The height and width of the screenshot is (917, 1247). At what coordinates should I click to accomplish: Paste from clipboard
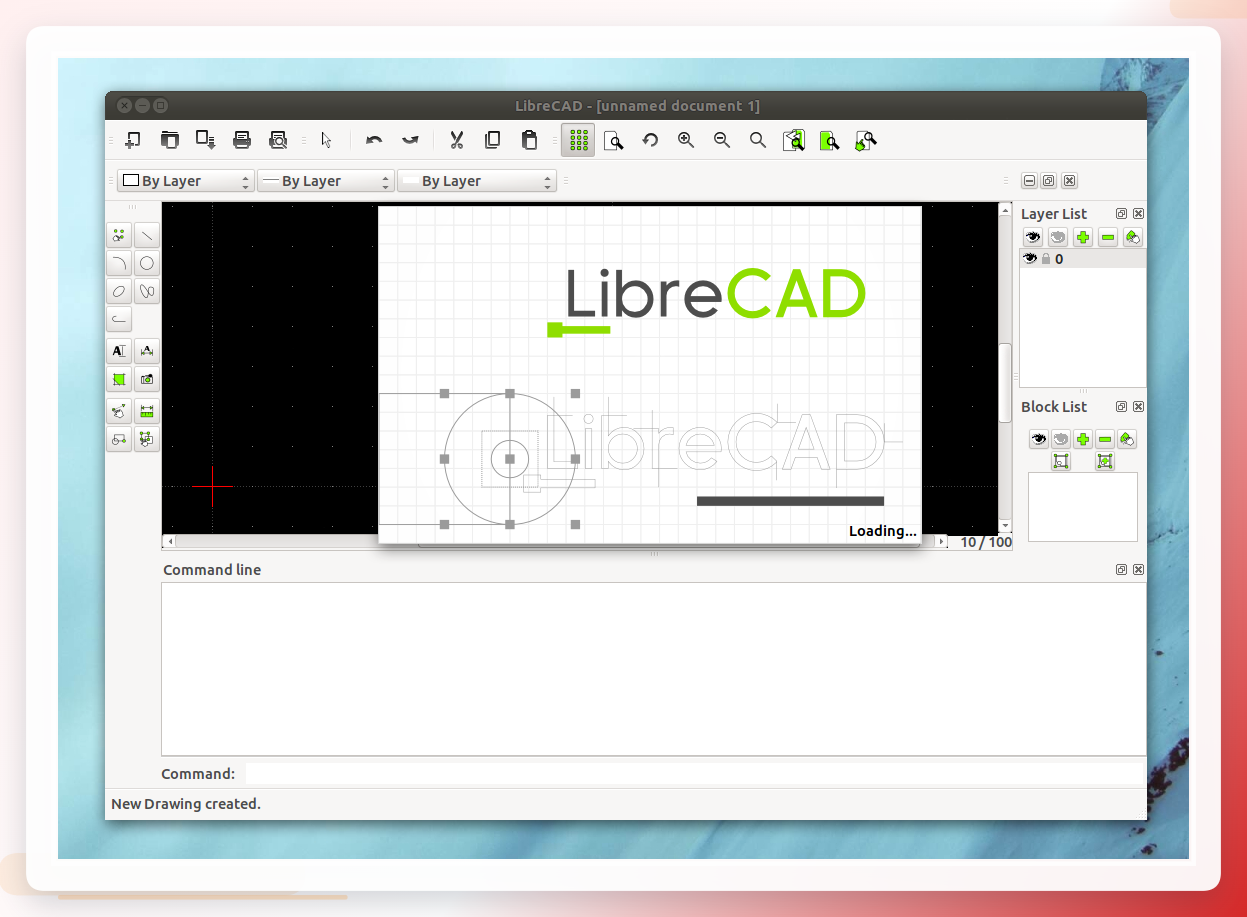[529, 140]
